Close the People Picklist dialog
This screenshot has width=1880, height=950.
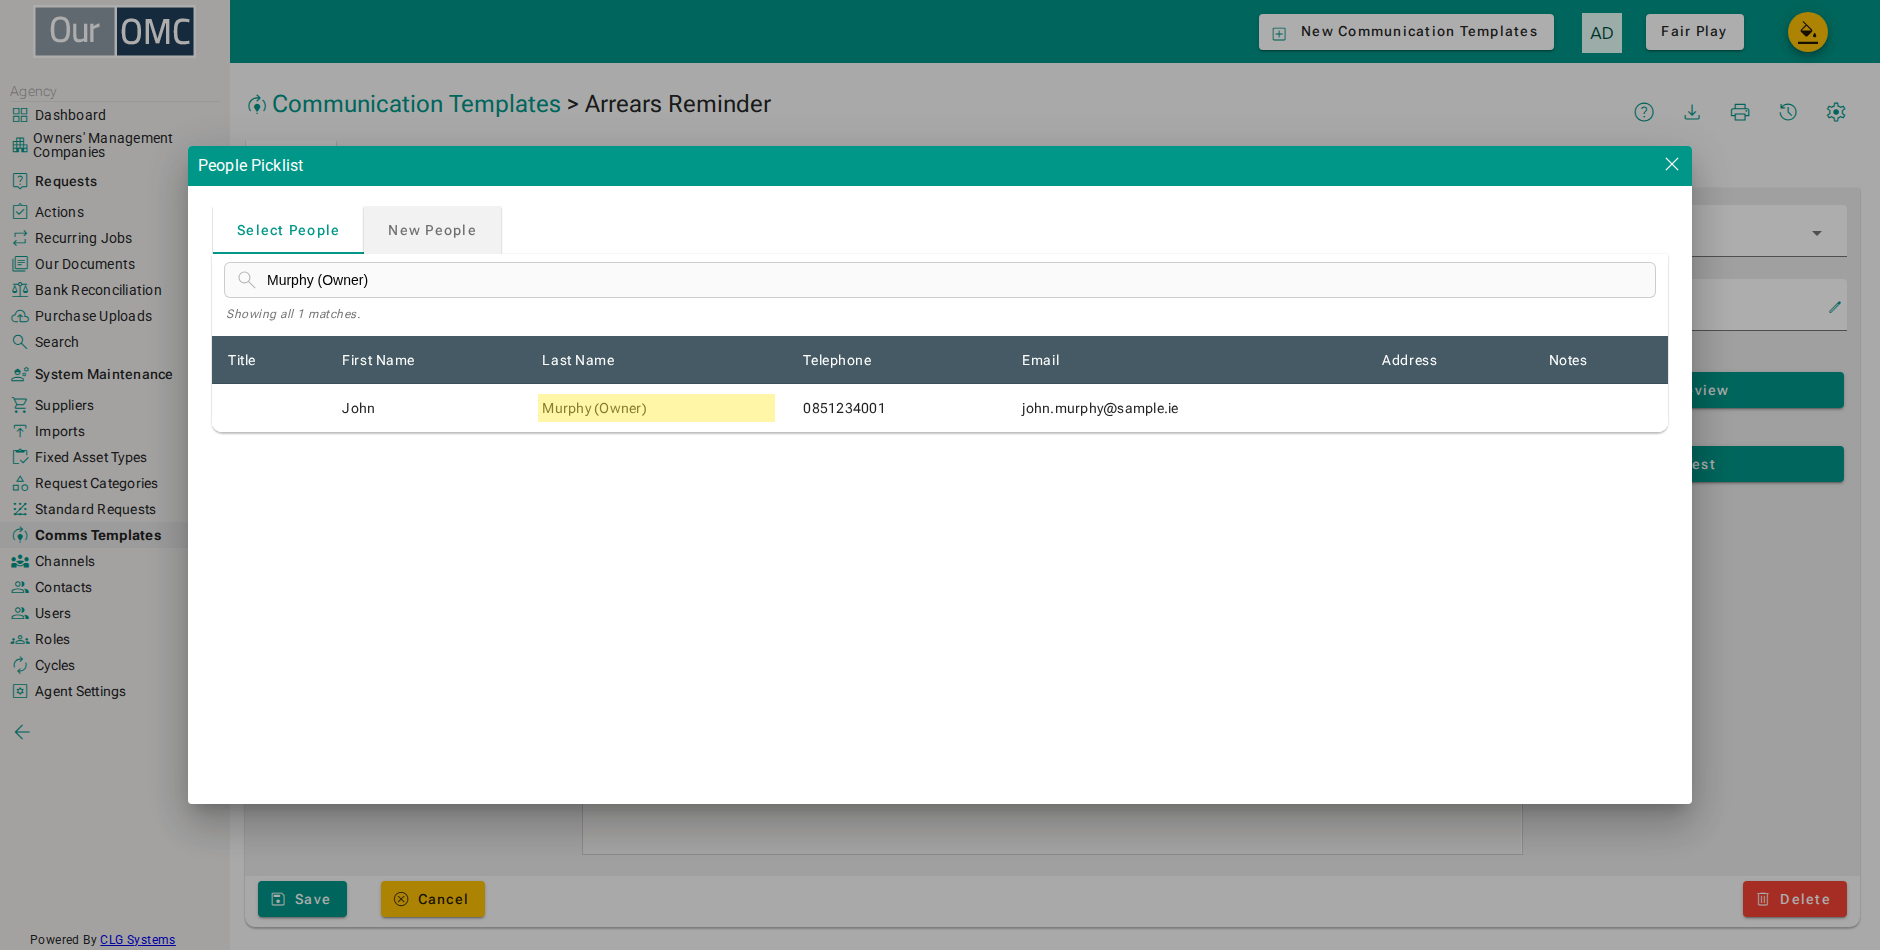point(1671,164)
